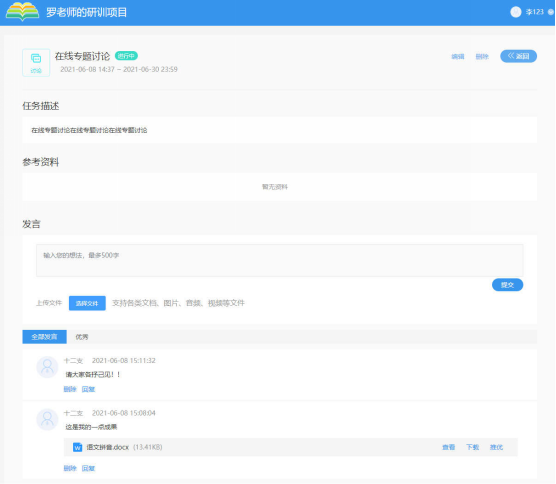Click the Word icon of 语文拼音.docx

tap(77, 447)
